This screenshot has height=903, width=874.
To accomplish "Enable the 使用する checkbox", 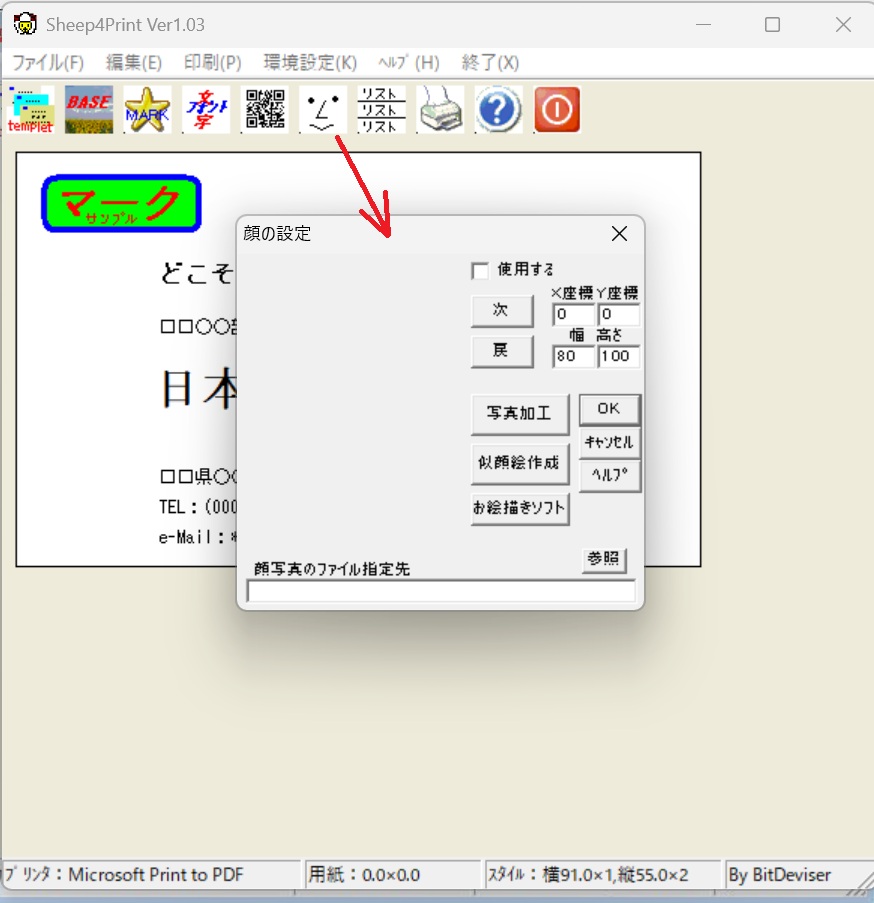I will click(x=481, y=271).
